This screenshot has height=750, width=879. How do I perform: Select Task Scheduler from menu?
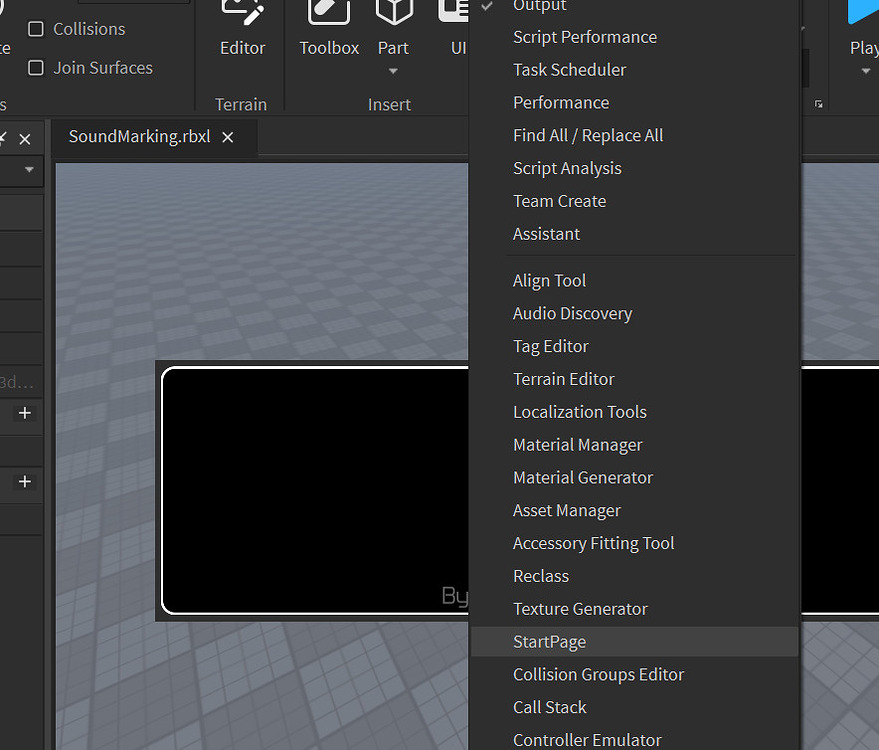click(x=634, y=70)
